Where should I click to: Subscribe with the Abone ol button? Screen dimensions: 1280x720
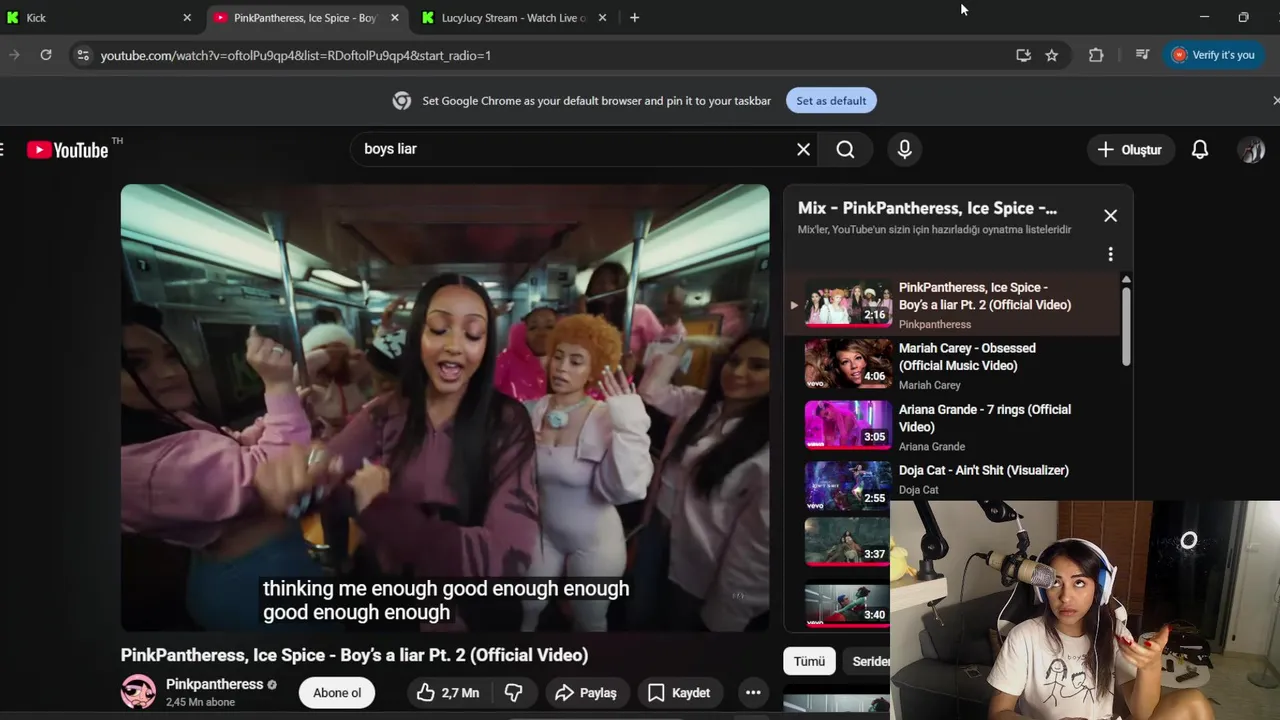click(x=337, y=692)
